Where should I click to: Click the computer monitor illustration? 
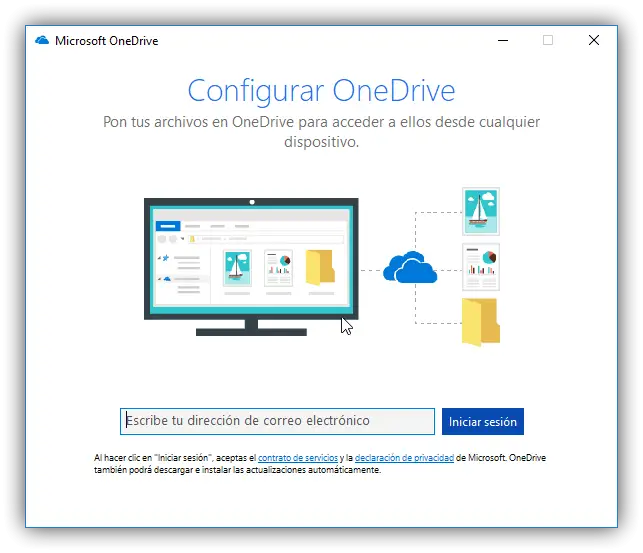point(251,266)
